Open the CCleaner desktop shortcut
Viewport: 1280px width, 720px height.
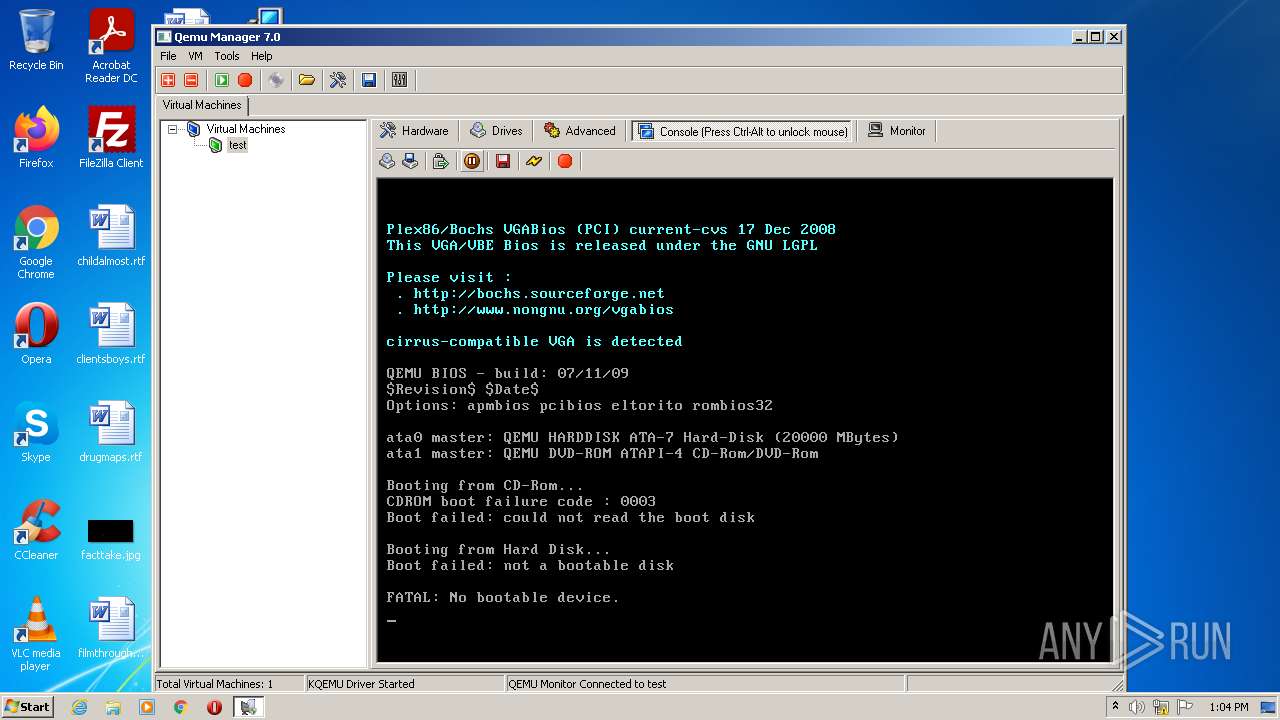36,530
